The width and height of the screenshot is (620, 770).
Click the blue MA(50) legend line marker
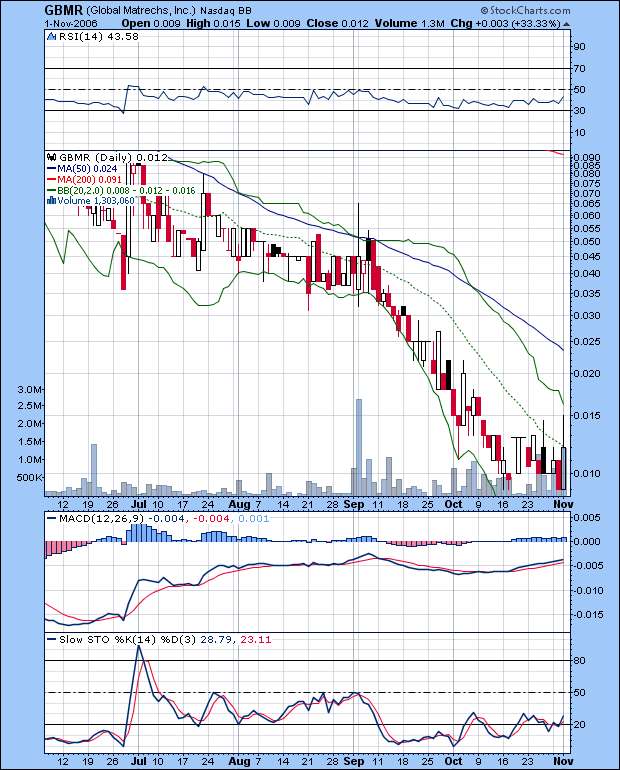click(x=52, y=169)
